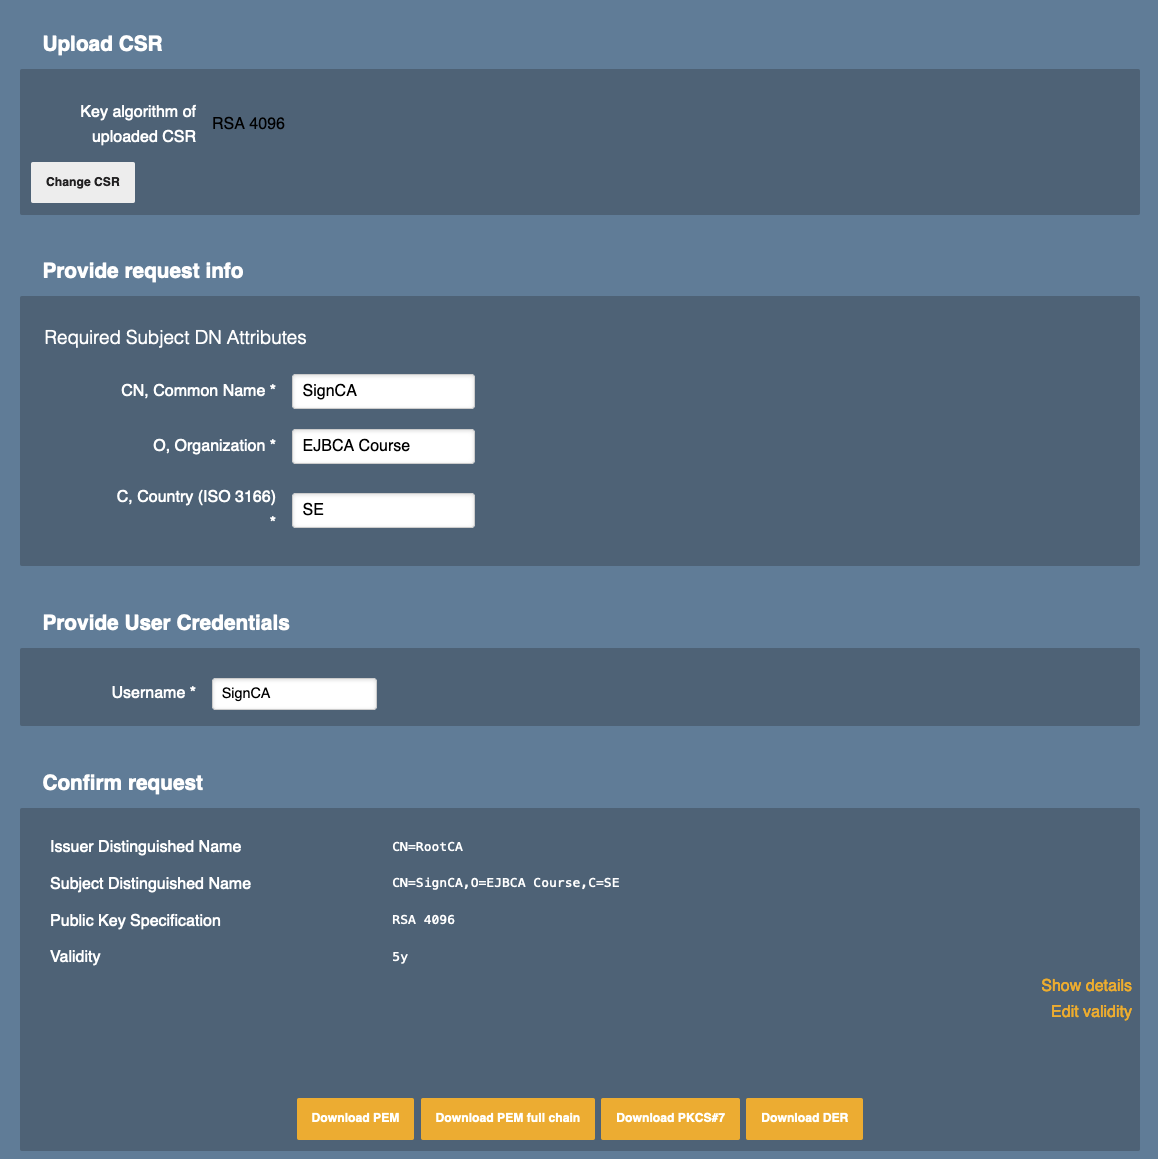This screenshot has width=1158, height=1159.
Task: Focus the CN, Common Name input field
Action: pos(383,391)
